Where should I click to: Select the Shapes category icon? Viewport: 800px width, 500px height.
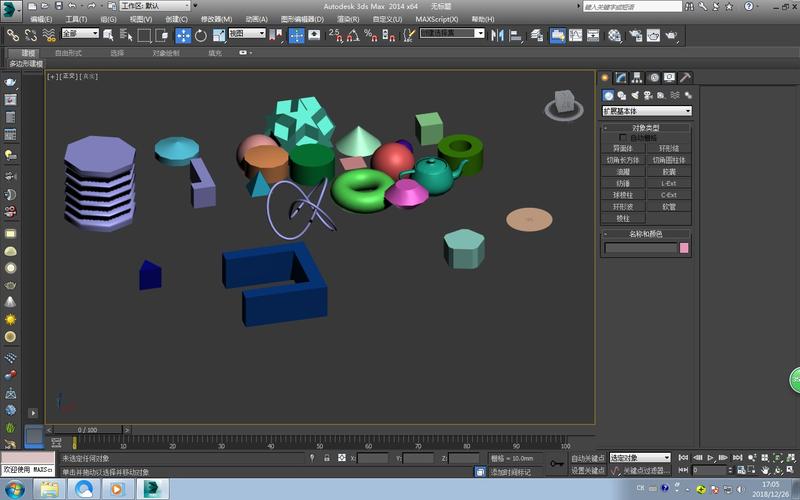coord(621,95)
